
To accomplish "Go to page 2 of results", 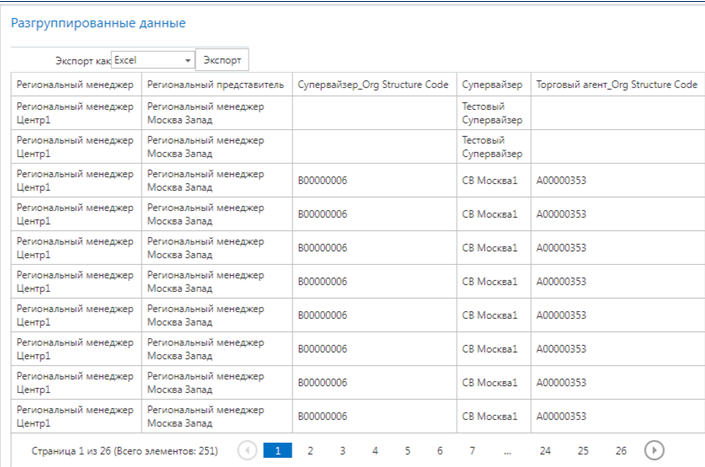I will click(310, 451).
